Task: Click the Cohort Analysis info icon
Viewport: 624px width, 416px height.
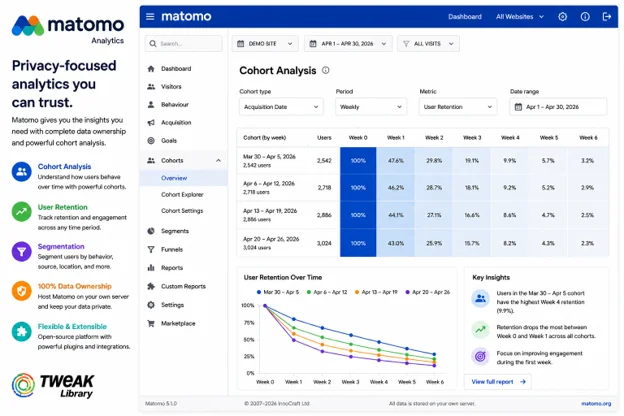Action: coord(326,70)
